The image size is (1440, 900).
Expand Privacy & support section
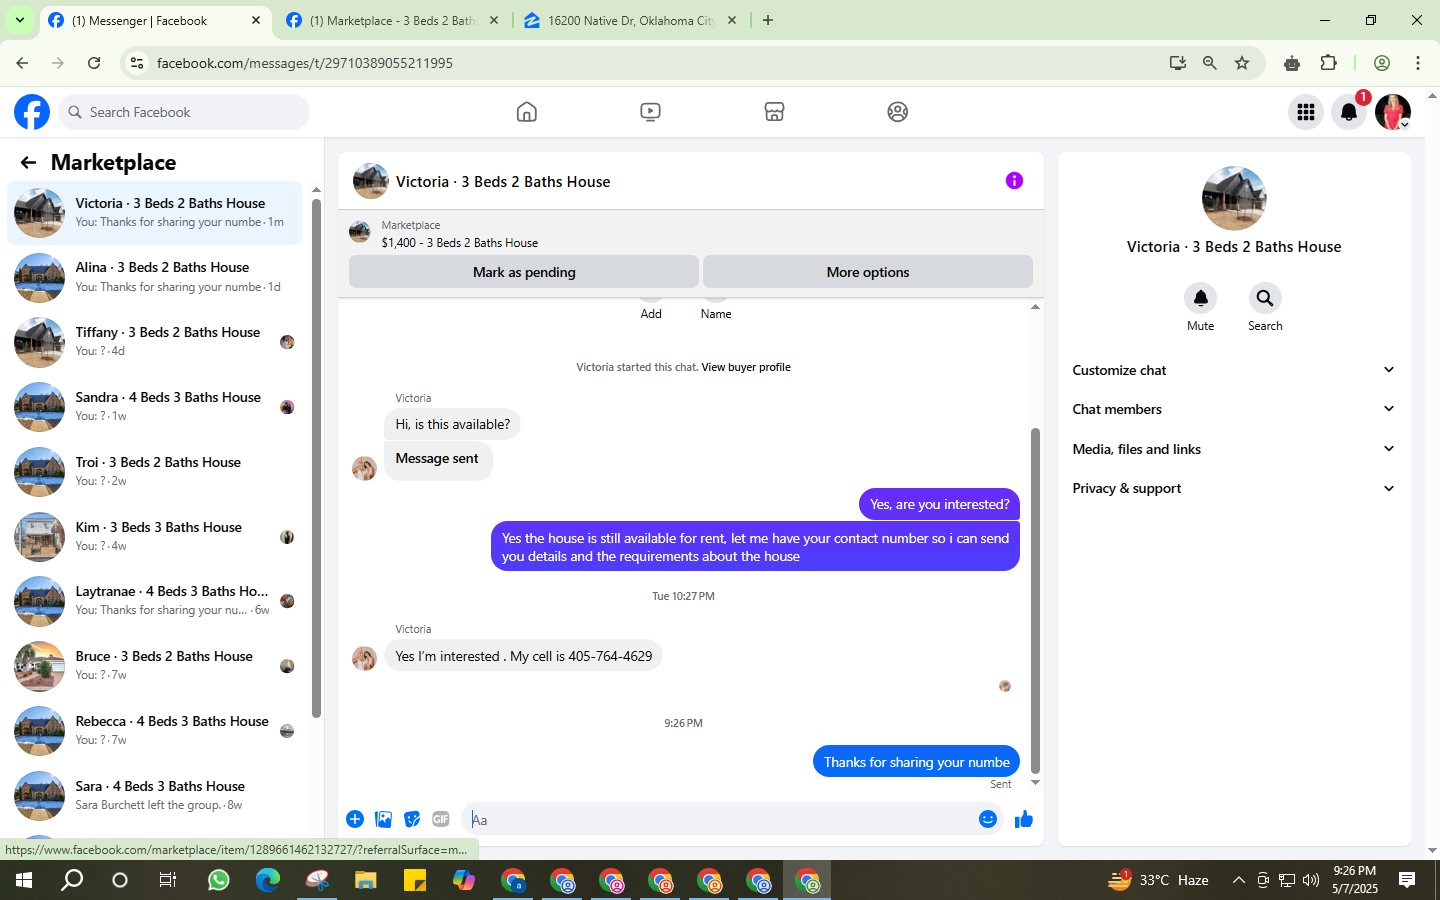[x=1233, y=488]
